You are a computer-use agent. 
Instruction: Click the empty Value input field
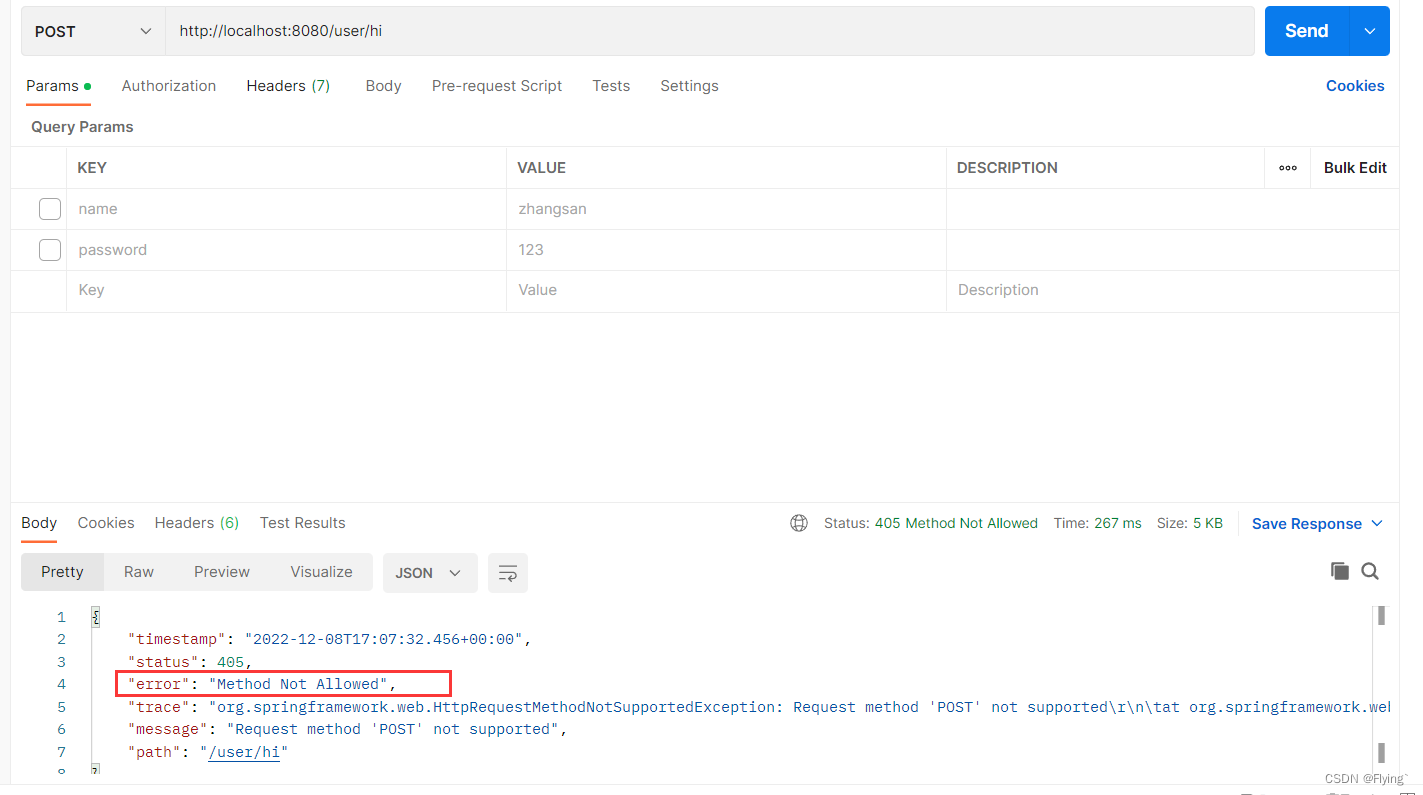(726, 290)
